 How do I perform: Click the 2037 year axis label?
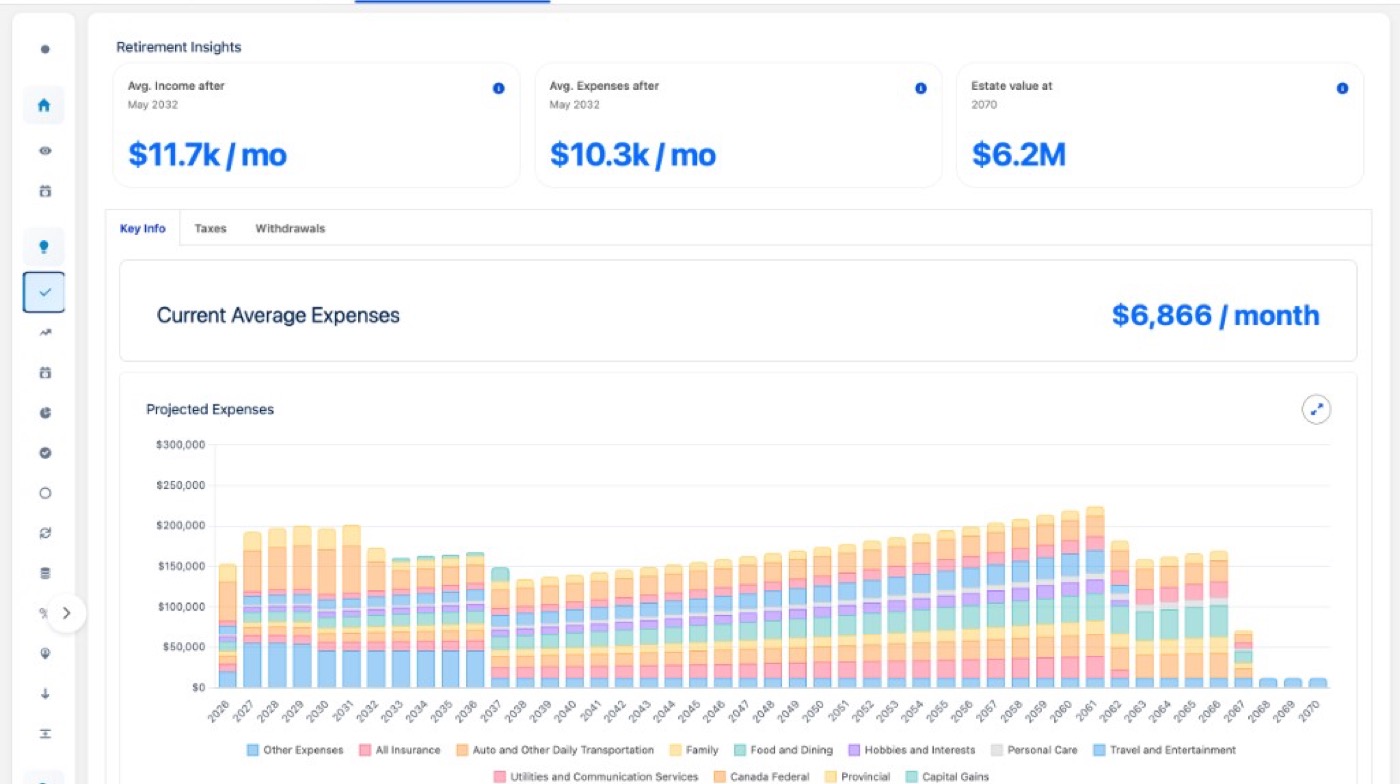pos(492,711)
